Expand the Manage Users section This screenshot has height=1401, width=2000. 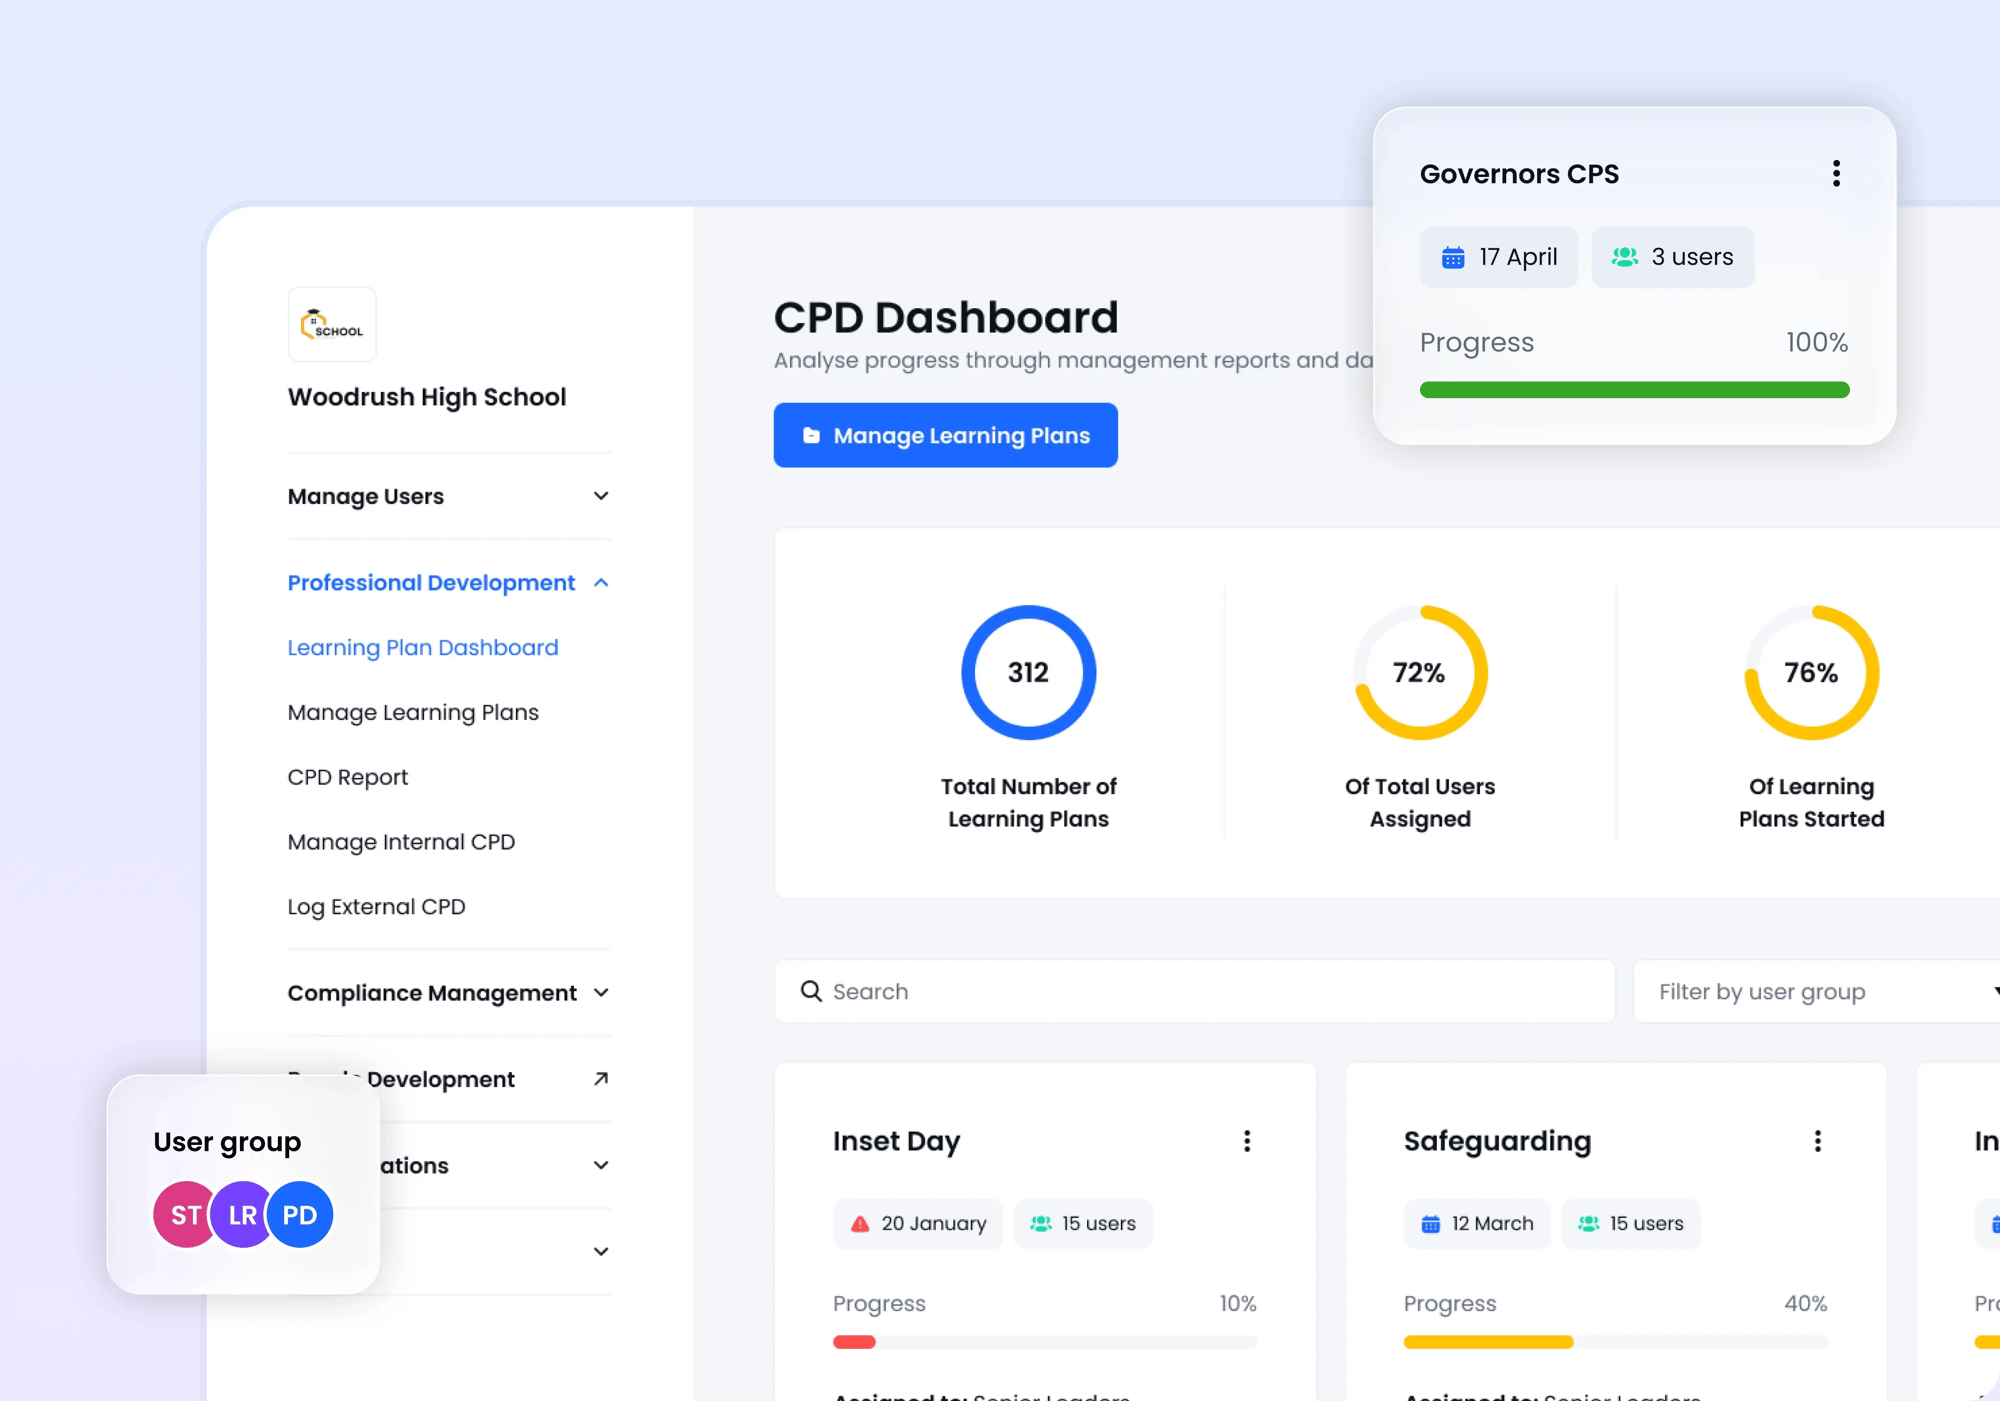click(x=600, y=496)
